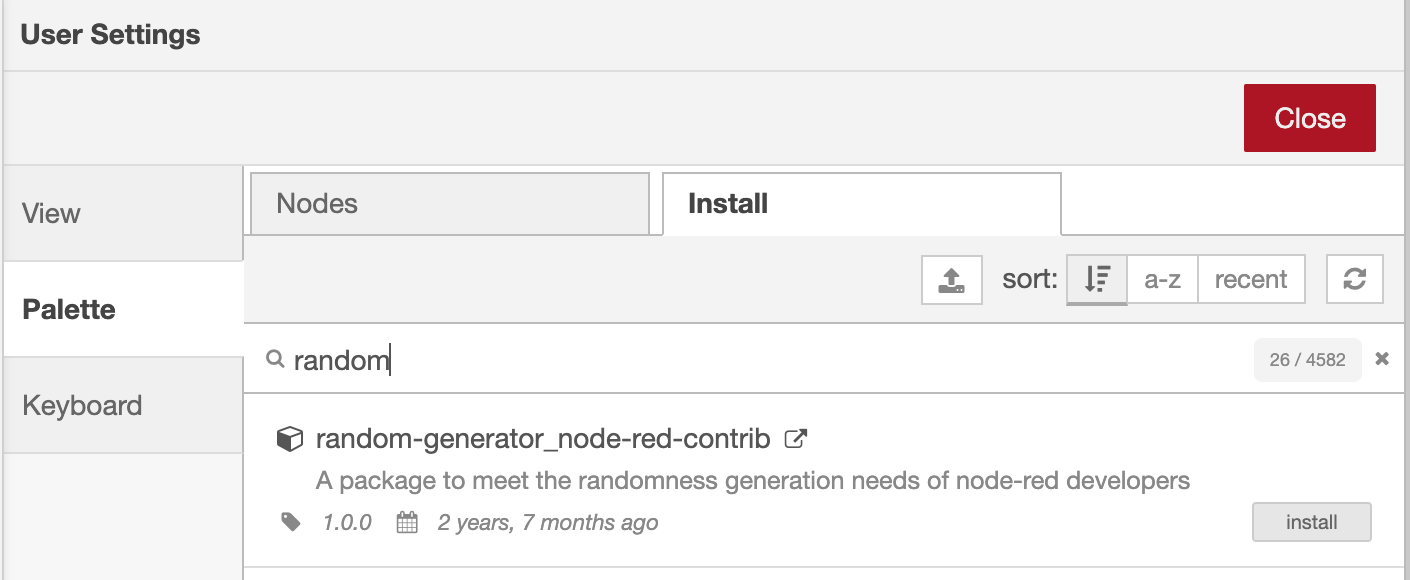Viewport: 1410px width, 580px height.
Task: Select the Palette settings section
Action: tap(122, 310)
